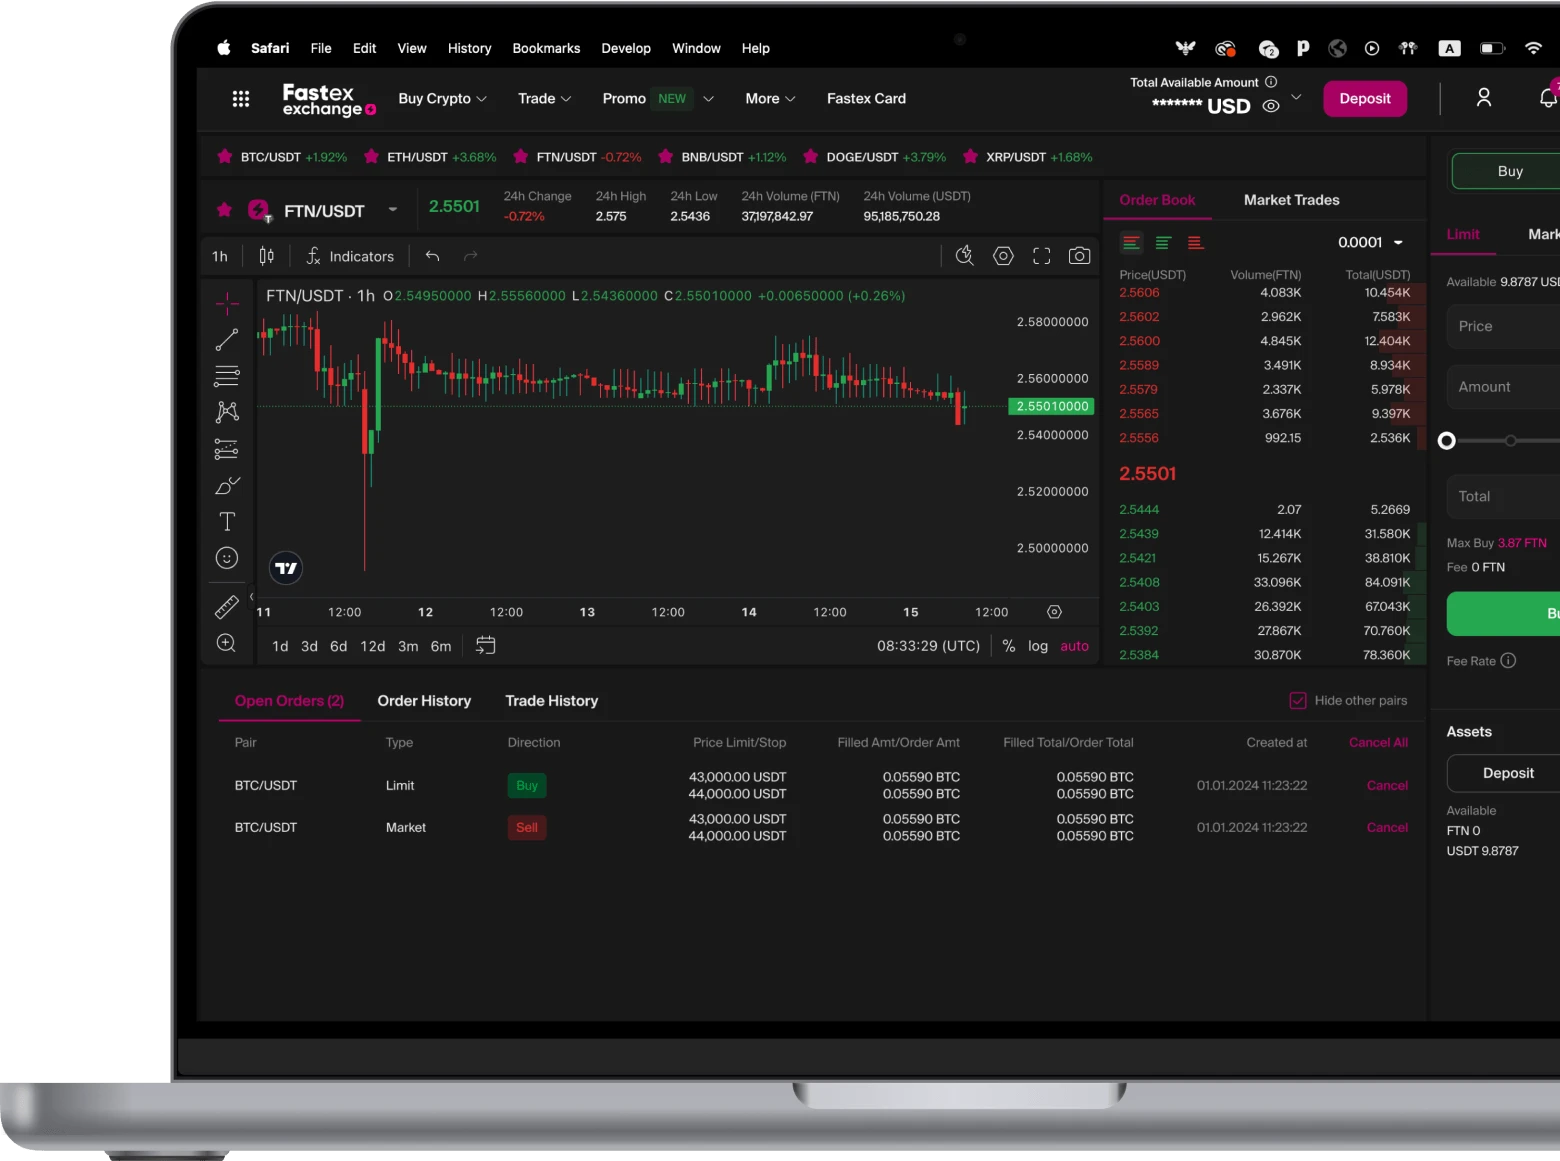
Task: Toggle auto scale on chart
Action: tap(1074, 646)
